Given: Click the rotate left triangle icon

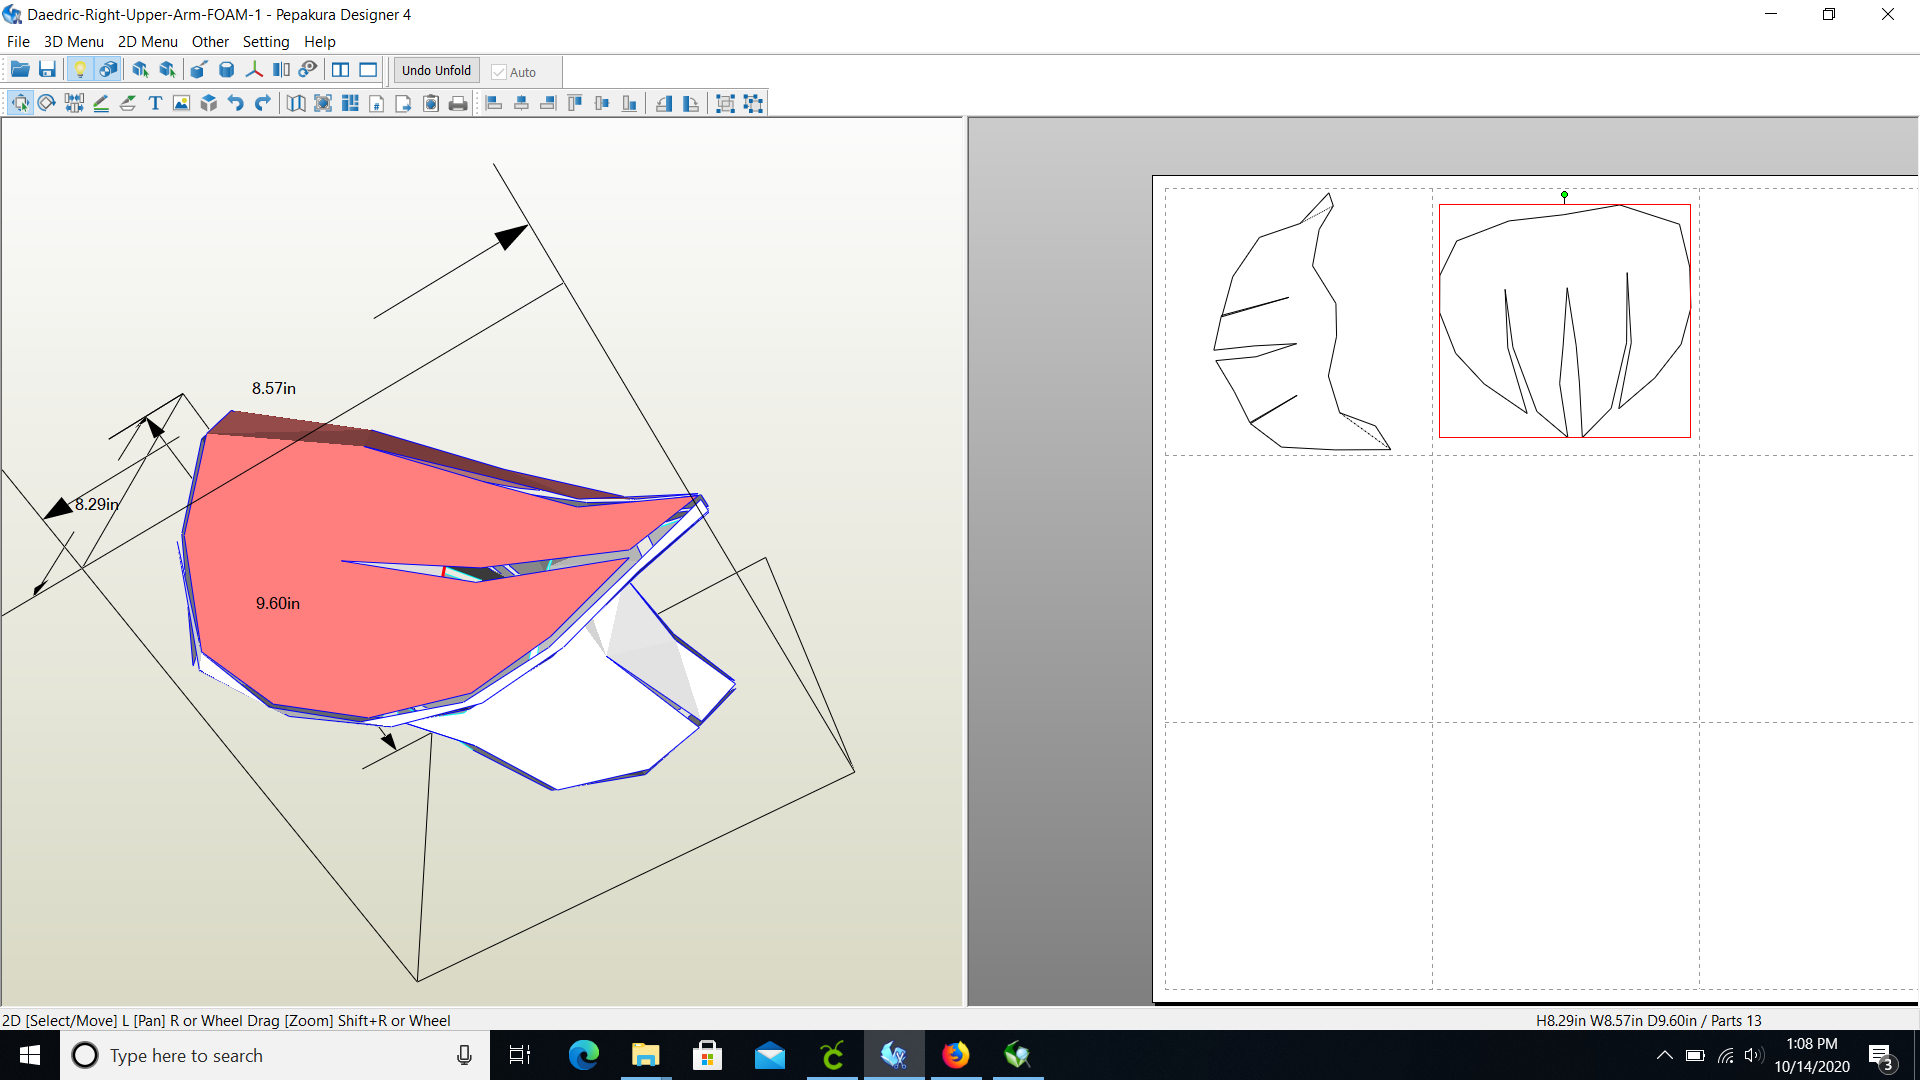Looking at the screenshot, I should tap(664, 103).
